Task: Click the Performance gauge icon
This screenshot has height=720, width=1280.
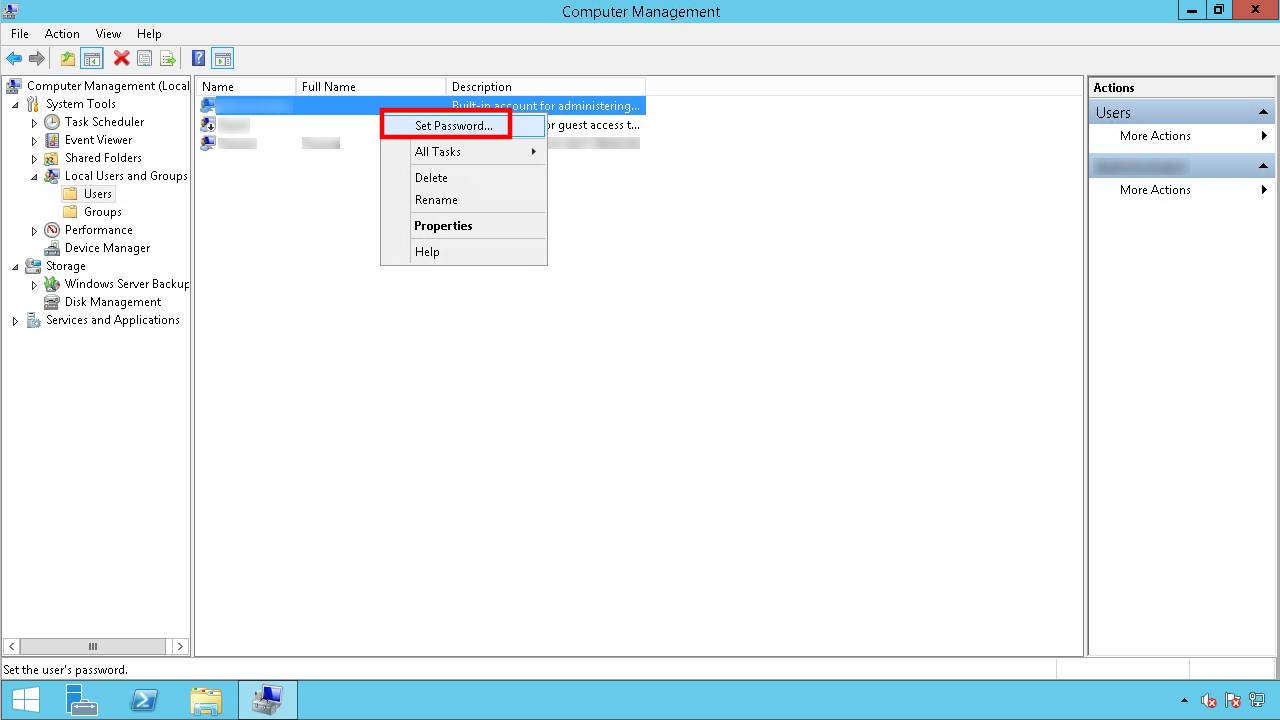Action: (52, 230)
